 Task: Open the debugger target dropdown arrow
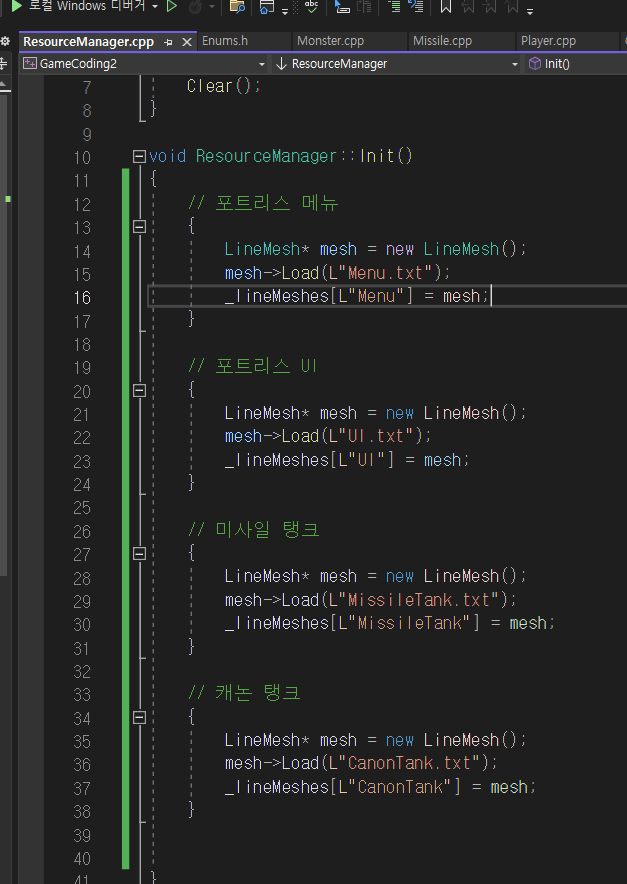(x=154, y=7)
